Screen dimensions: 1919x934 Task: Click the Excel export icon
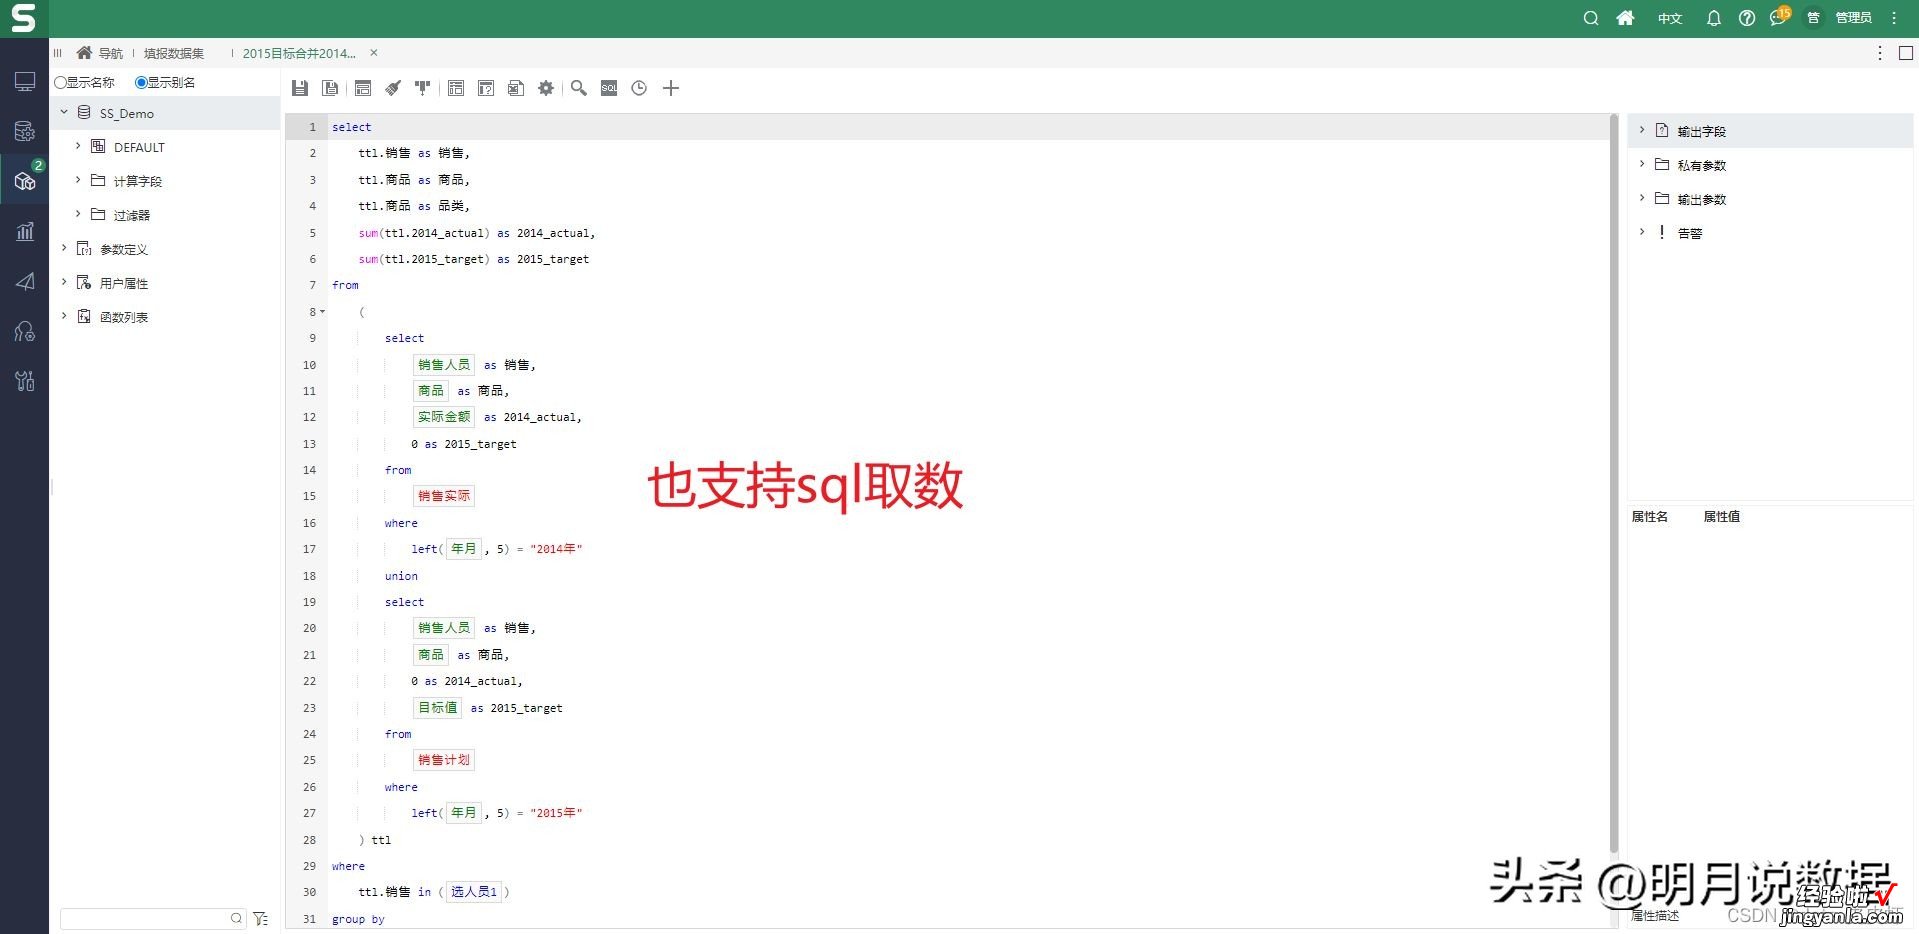[516, 88]
